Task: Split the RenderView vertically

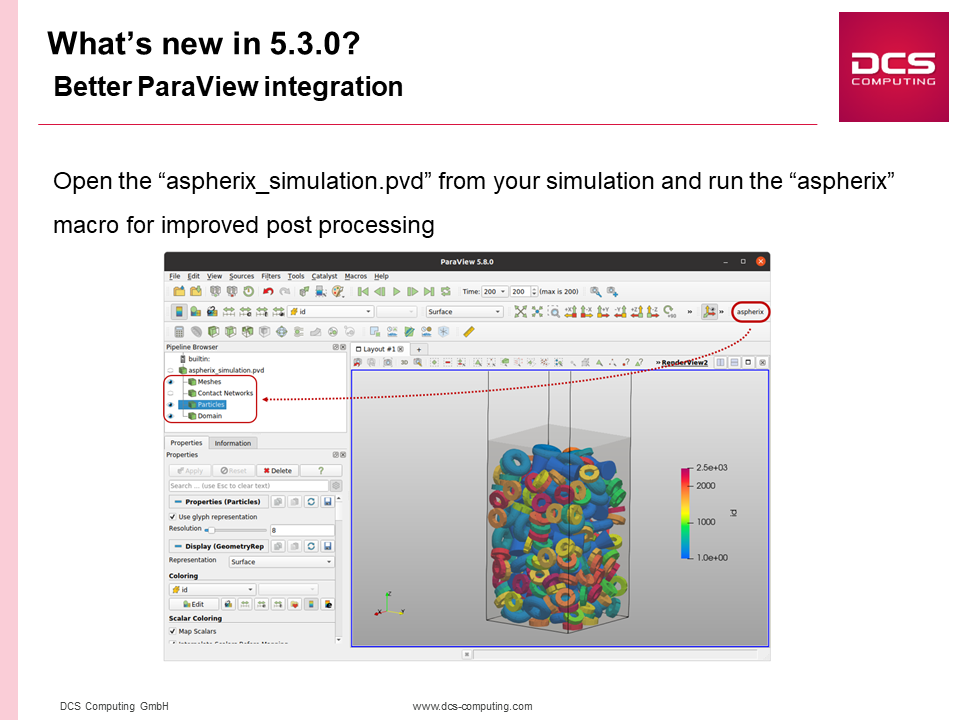Action: pos(734,362)
